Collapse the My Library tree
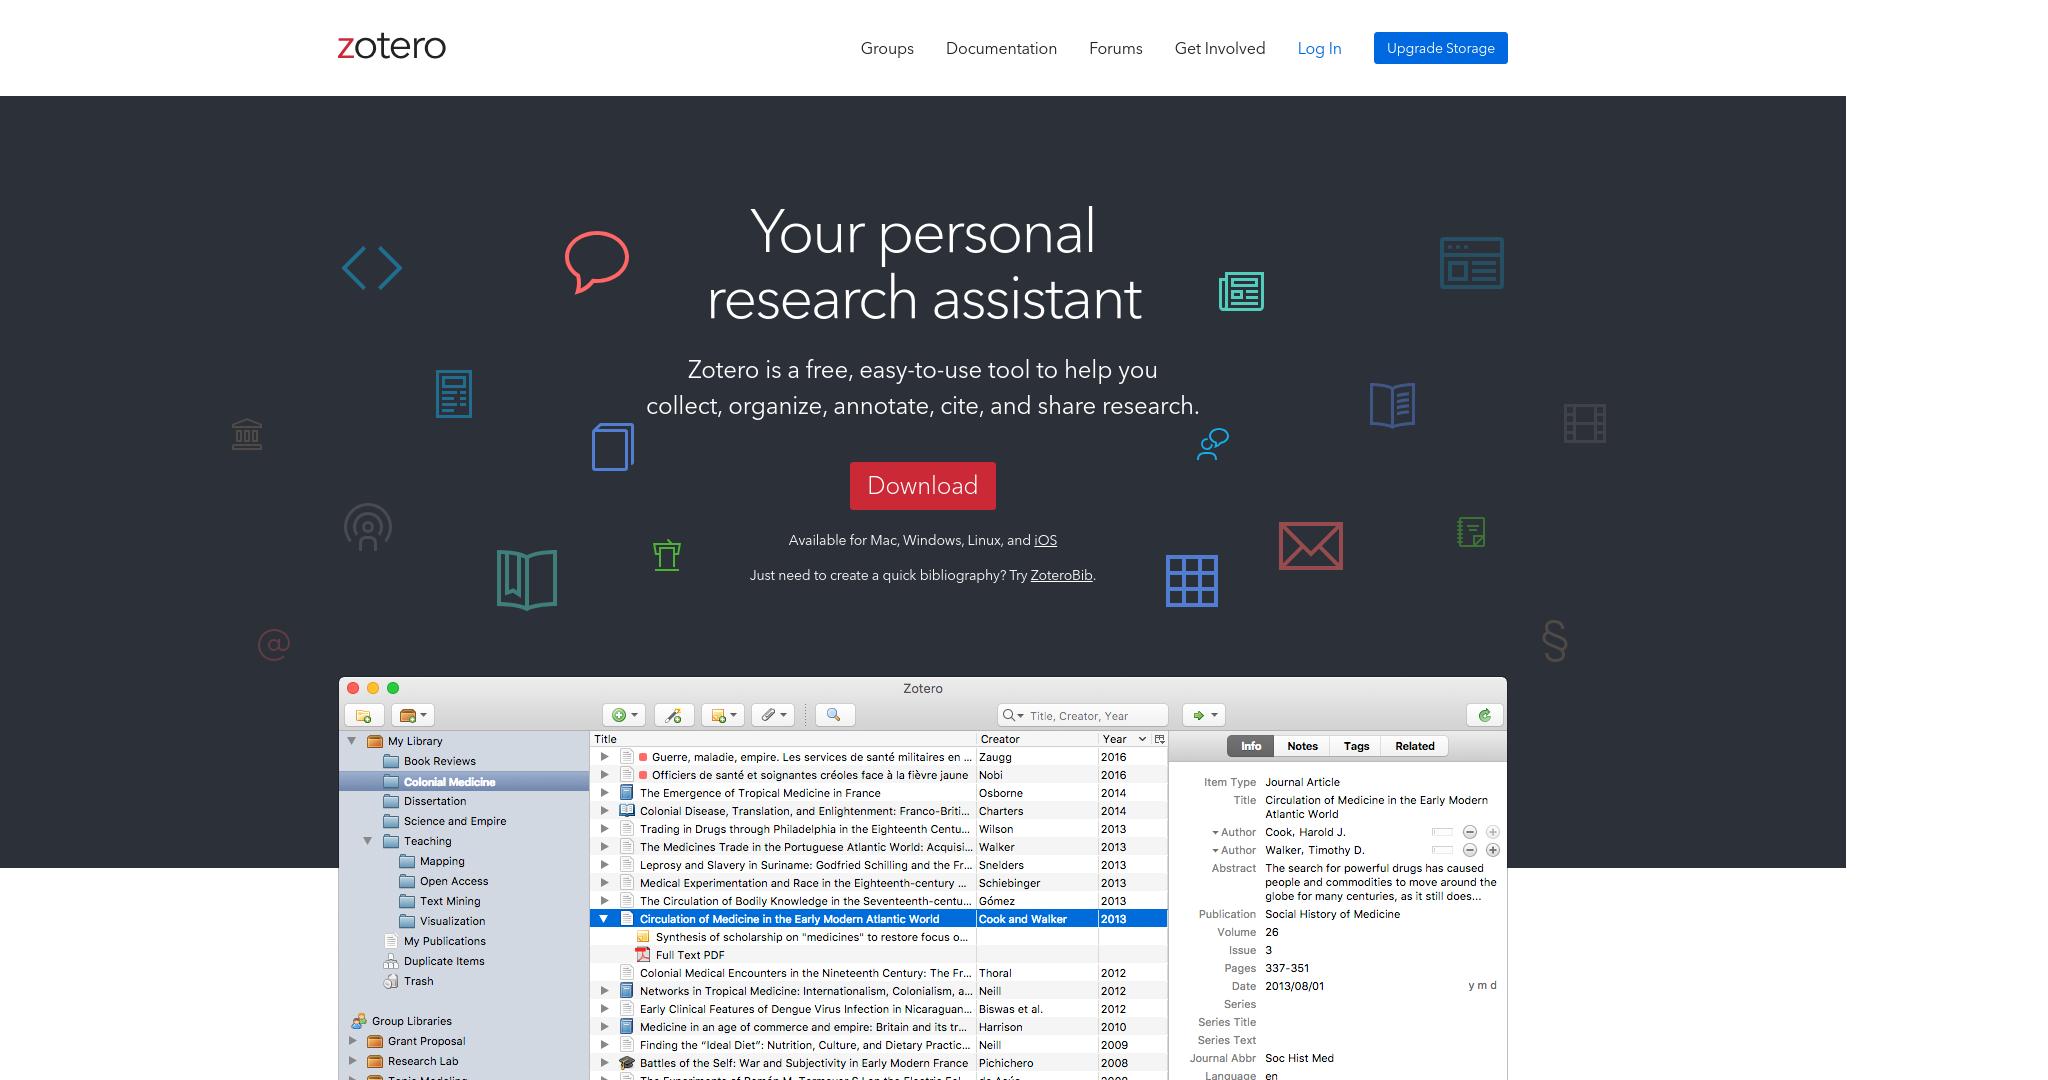The height and width of the screenshot is (1080, 2048). coord(352,741)
